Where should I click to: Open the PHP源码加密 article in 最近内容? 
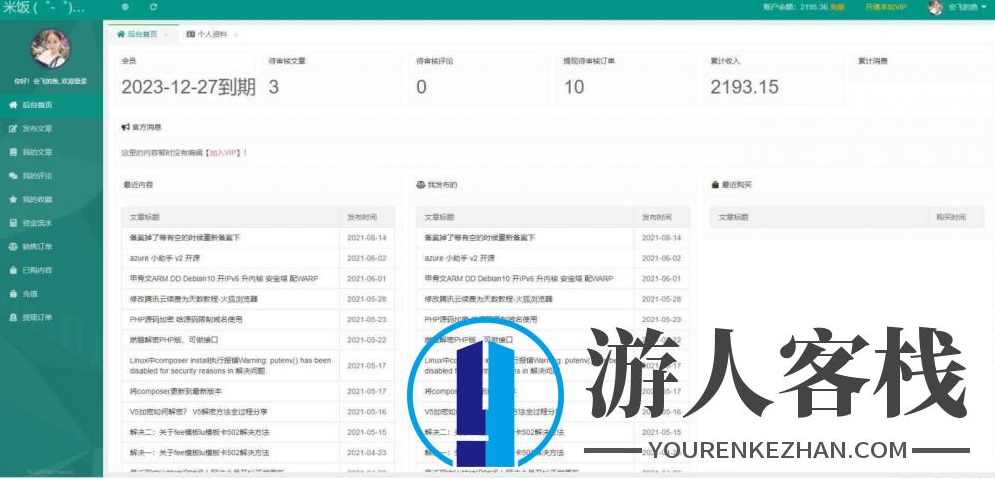coord(186,319)
